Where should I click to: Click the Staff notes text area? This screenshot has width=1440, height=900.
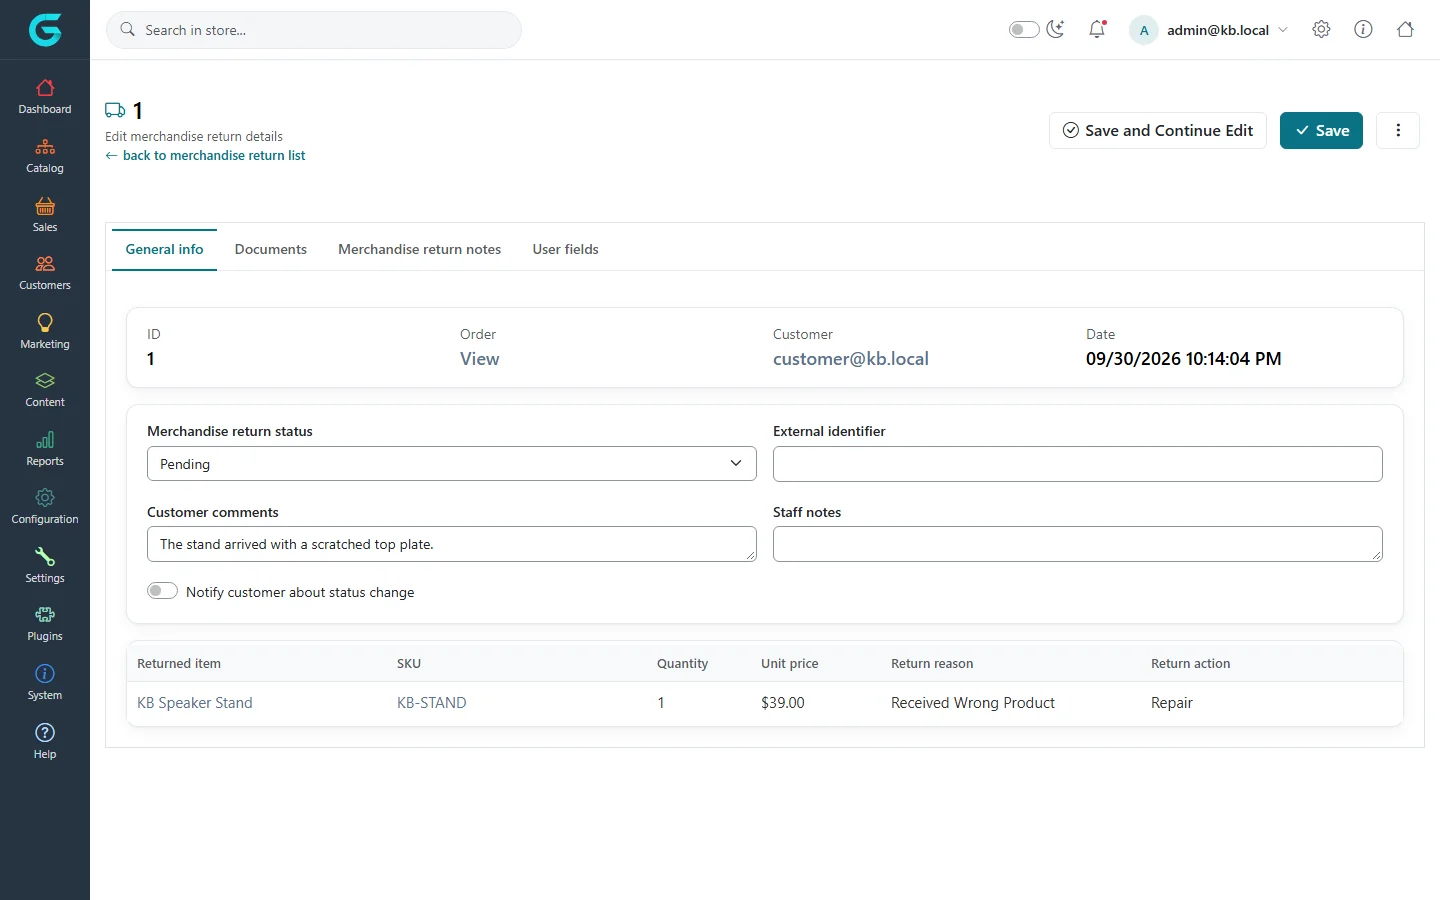1078,544
